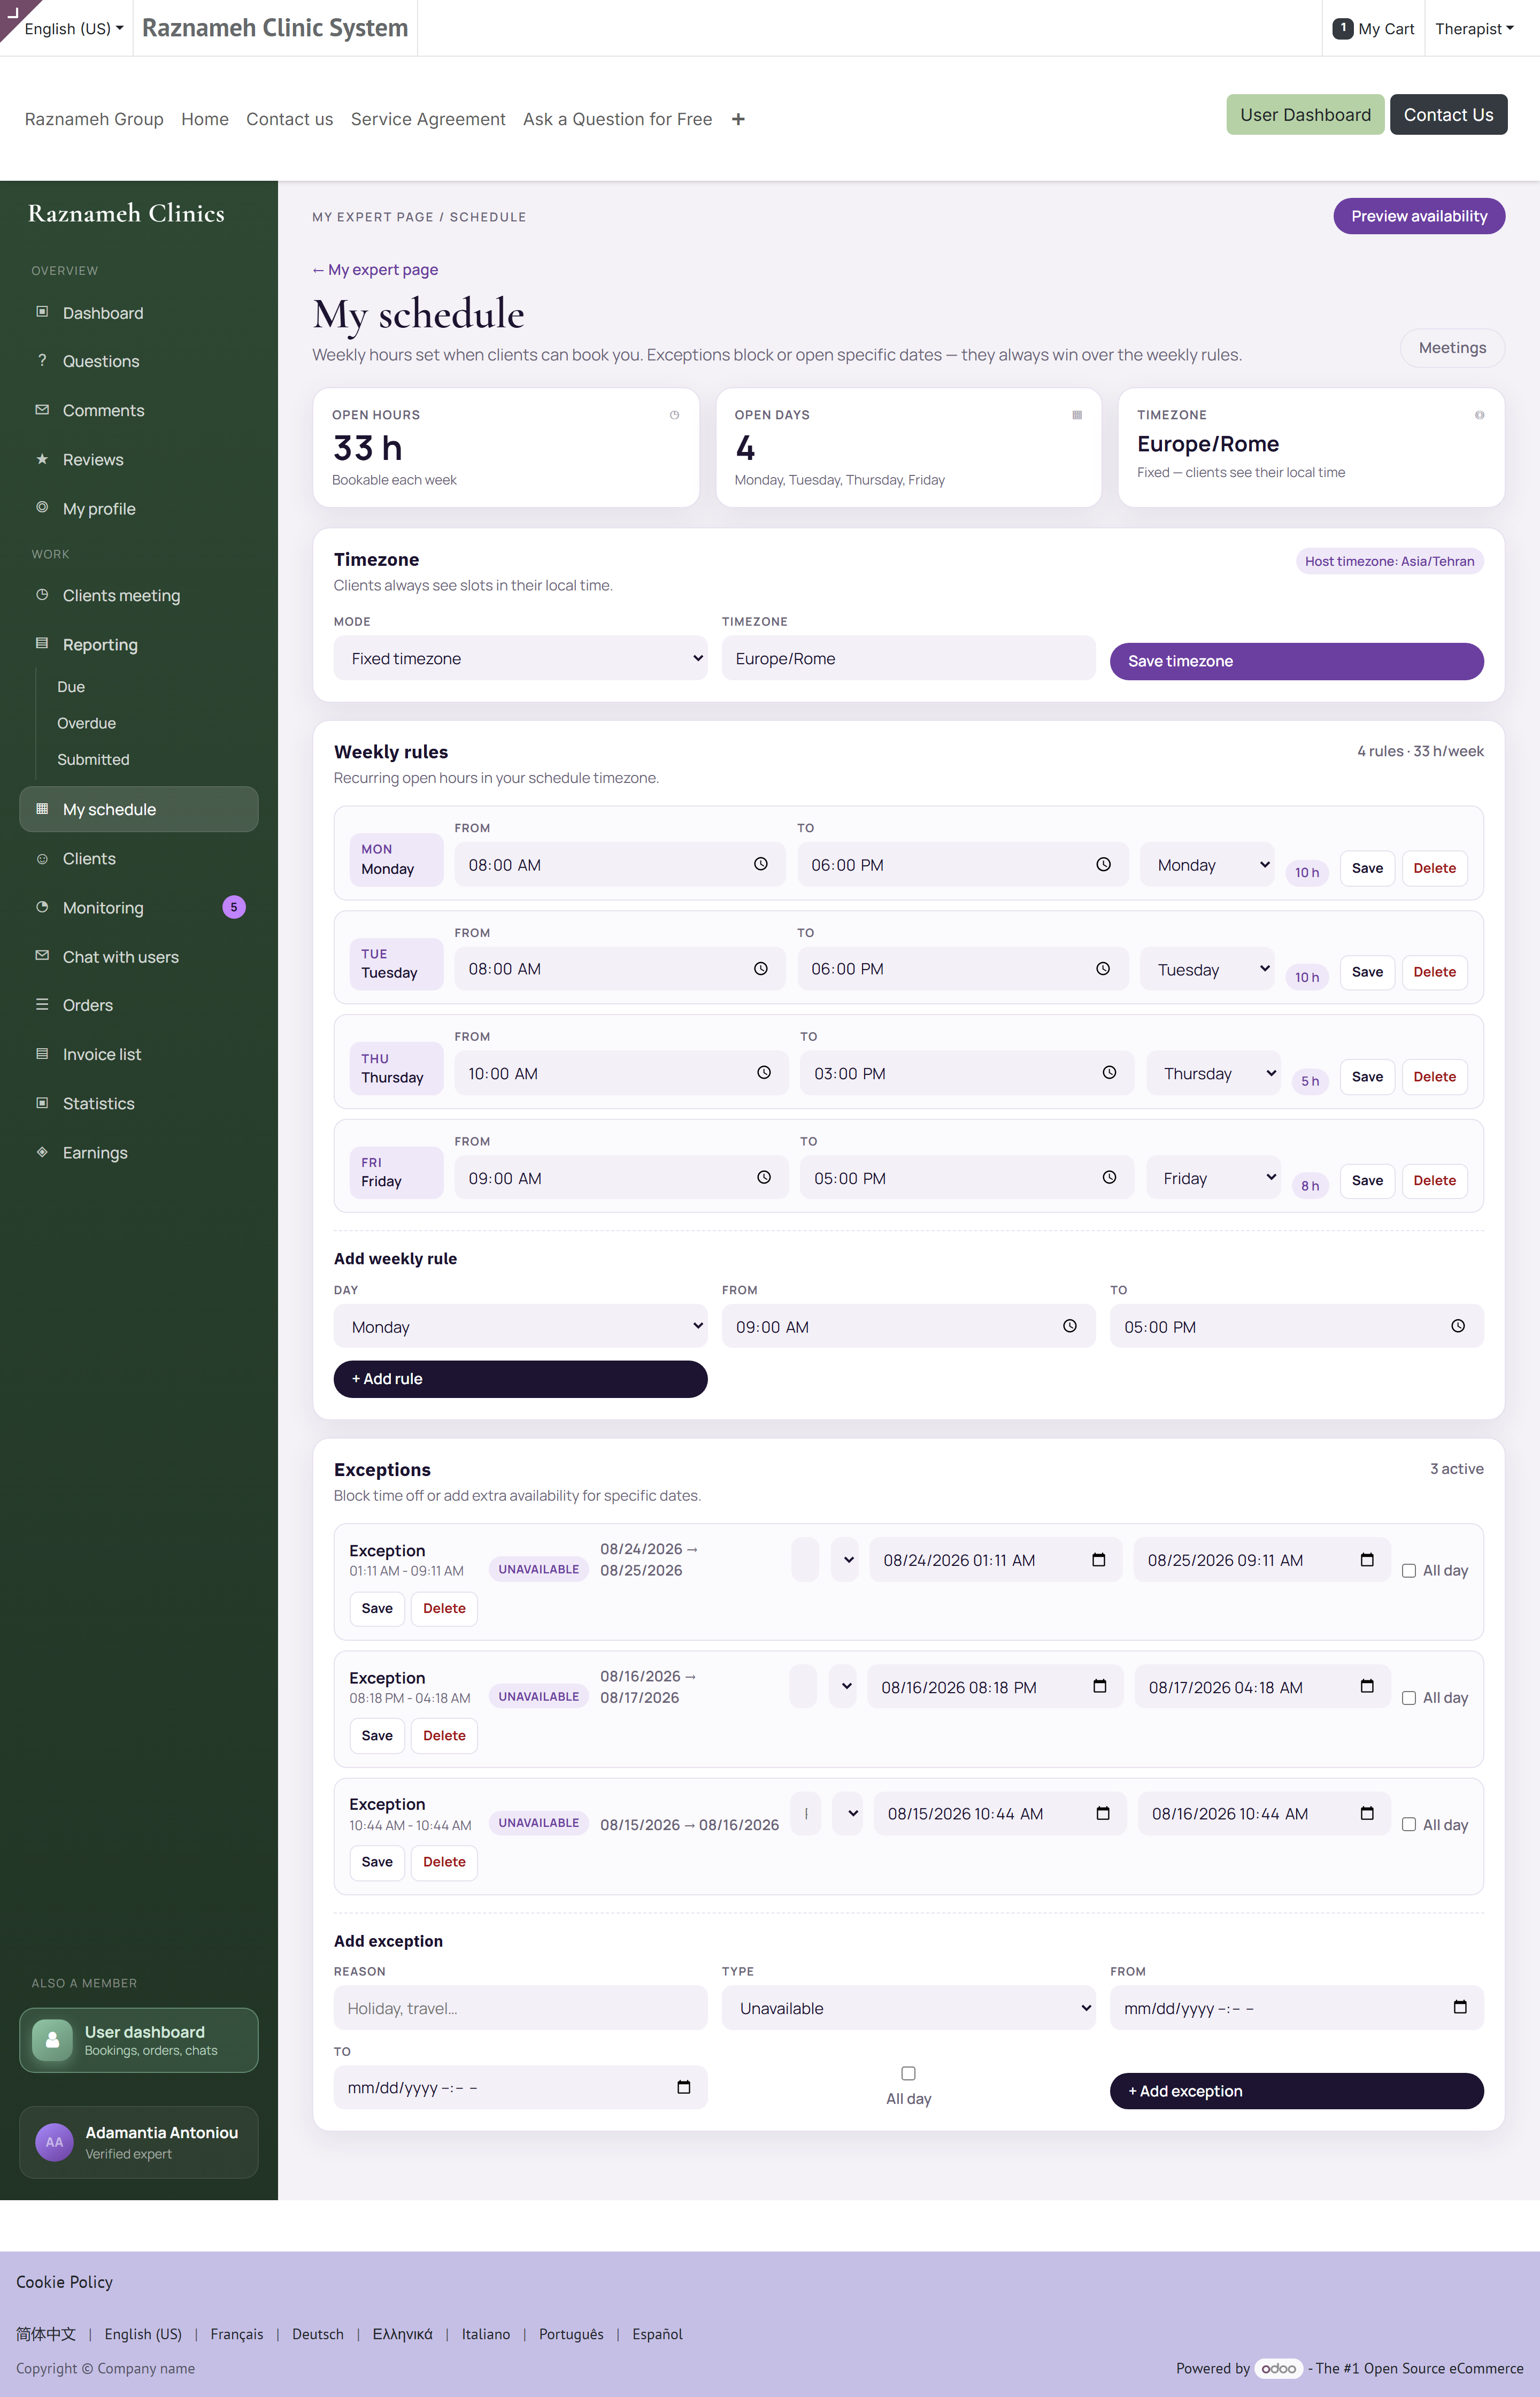Click the Reviews star icon in sidebar
Screen dimensions: 1540x2397
click(42, 459)
